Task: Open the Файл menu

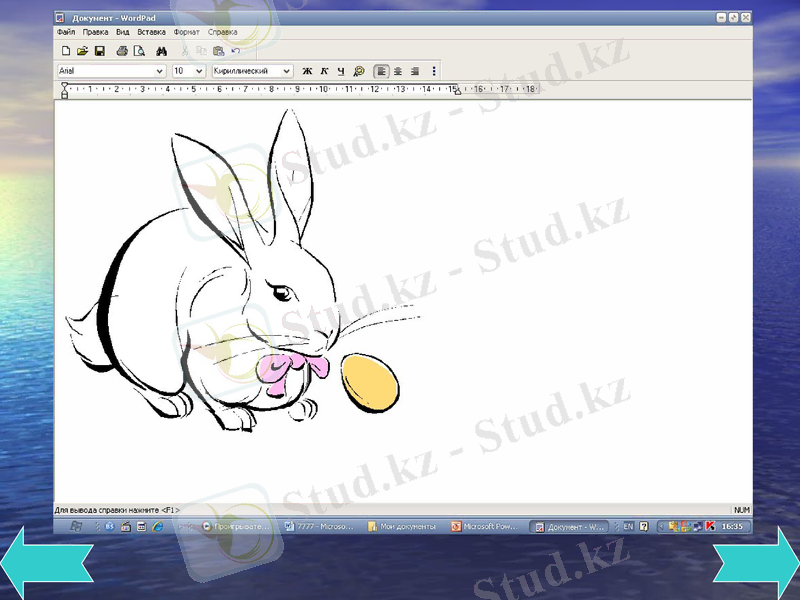Action: click(66, 32)
